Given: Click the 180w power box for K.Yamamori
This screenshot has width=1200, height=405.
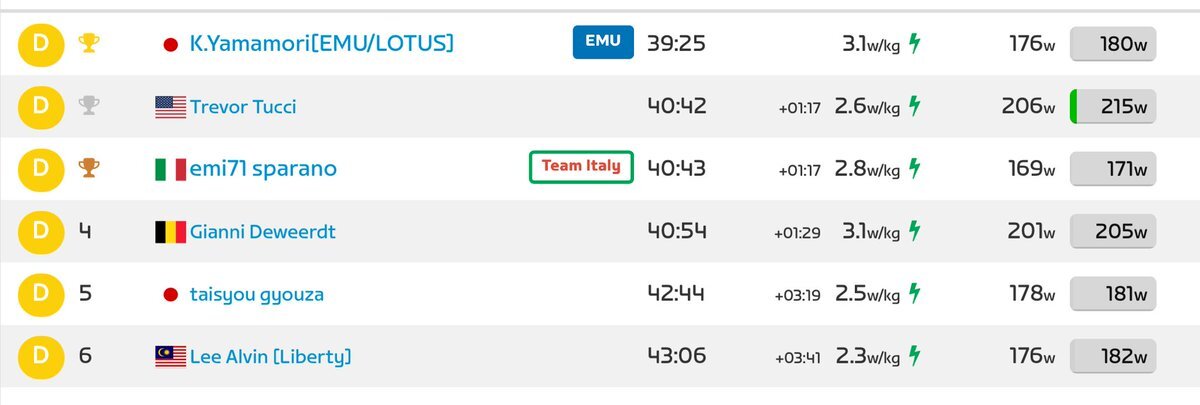Looking at the screenshot, I should click(1113, 44).
